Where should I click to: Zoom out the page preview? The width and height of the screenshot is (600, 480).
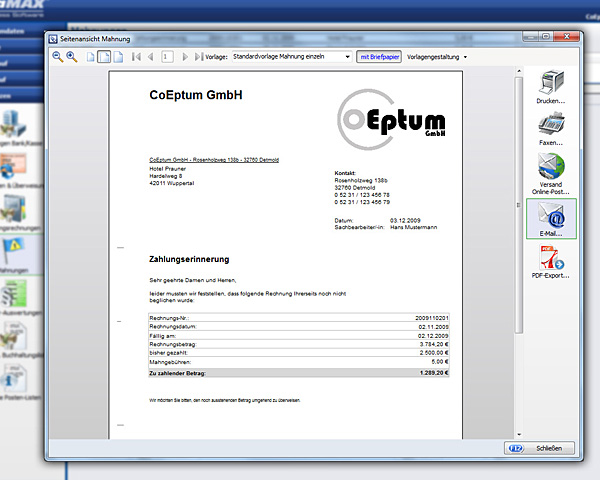click(58, 57)
